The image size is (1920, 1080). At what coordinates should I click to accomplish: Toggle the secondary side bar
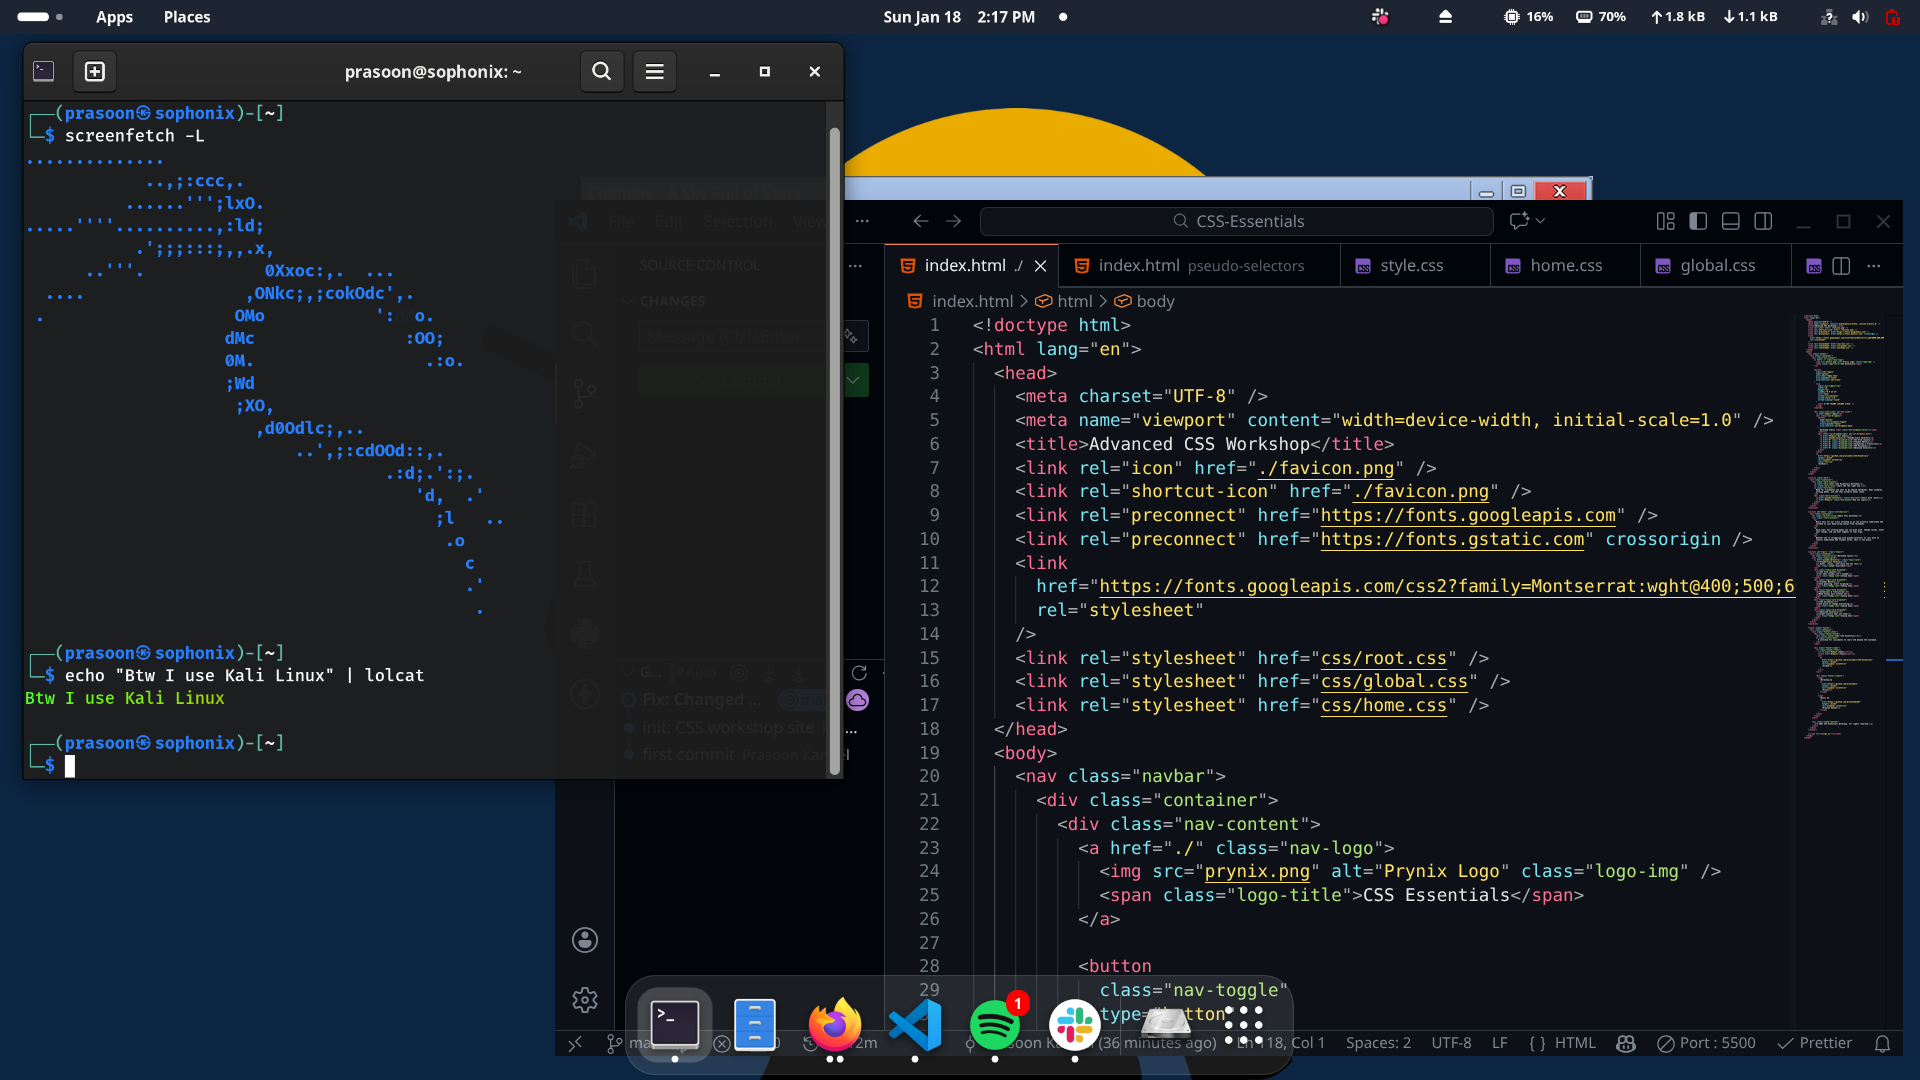tap(1764, 221)
